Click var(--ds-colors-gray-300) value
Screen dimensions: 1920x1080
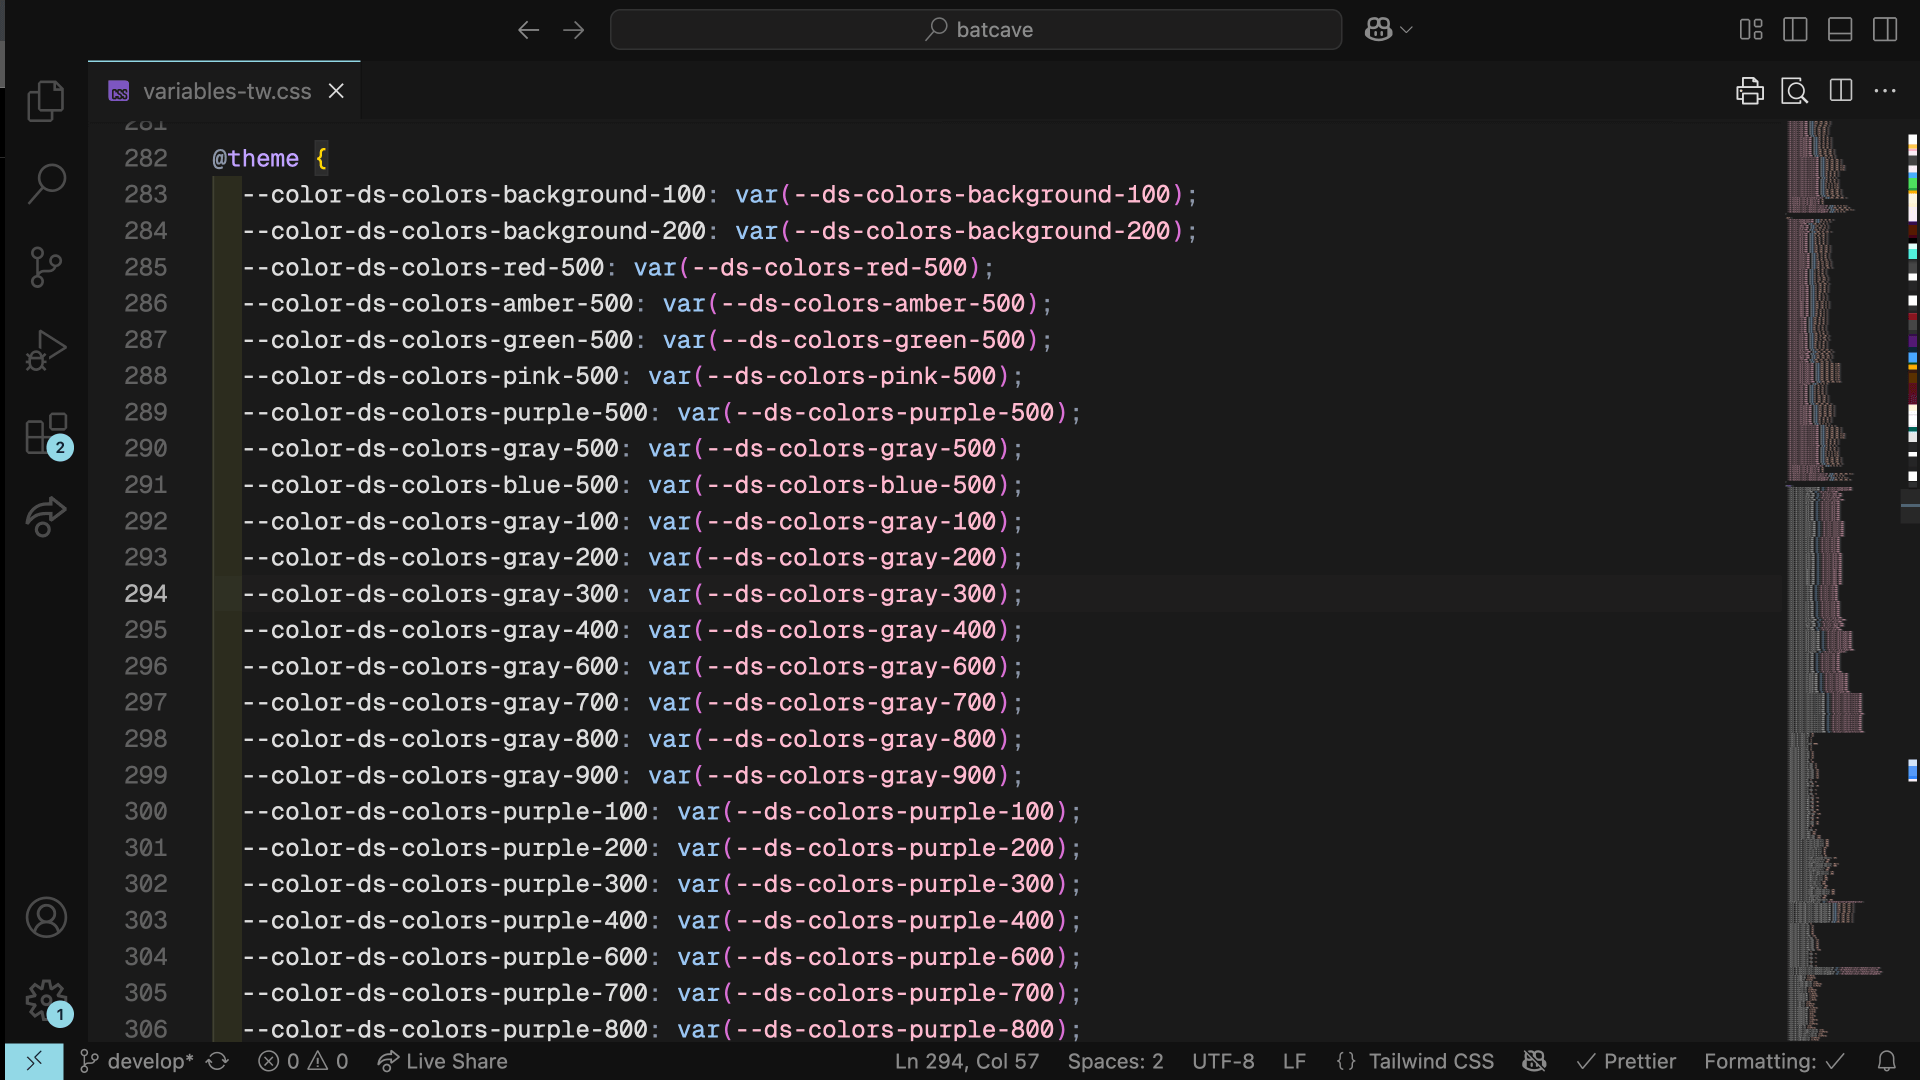point(830,594)
